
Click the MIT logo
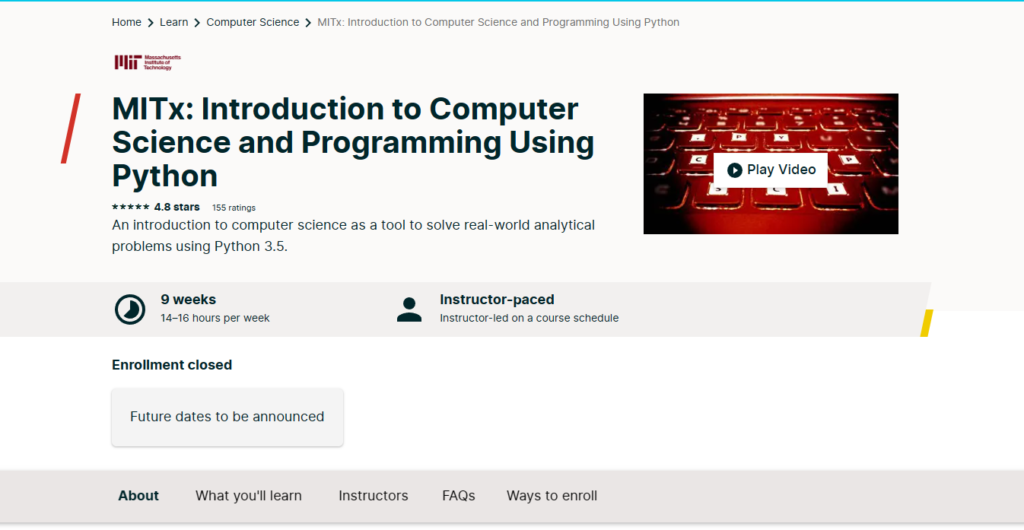148,62
